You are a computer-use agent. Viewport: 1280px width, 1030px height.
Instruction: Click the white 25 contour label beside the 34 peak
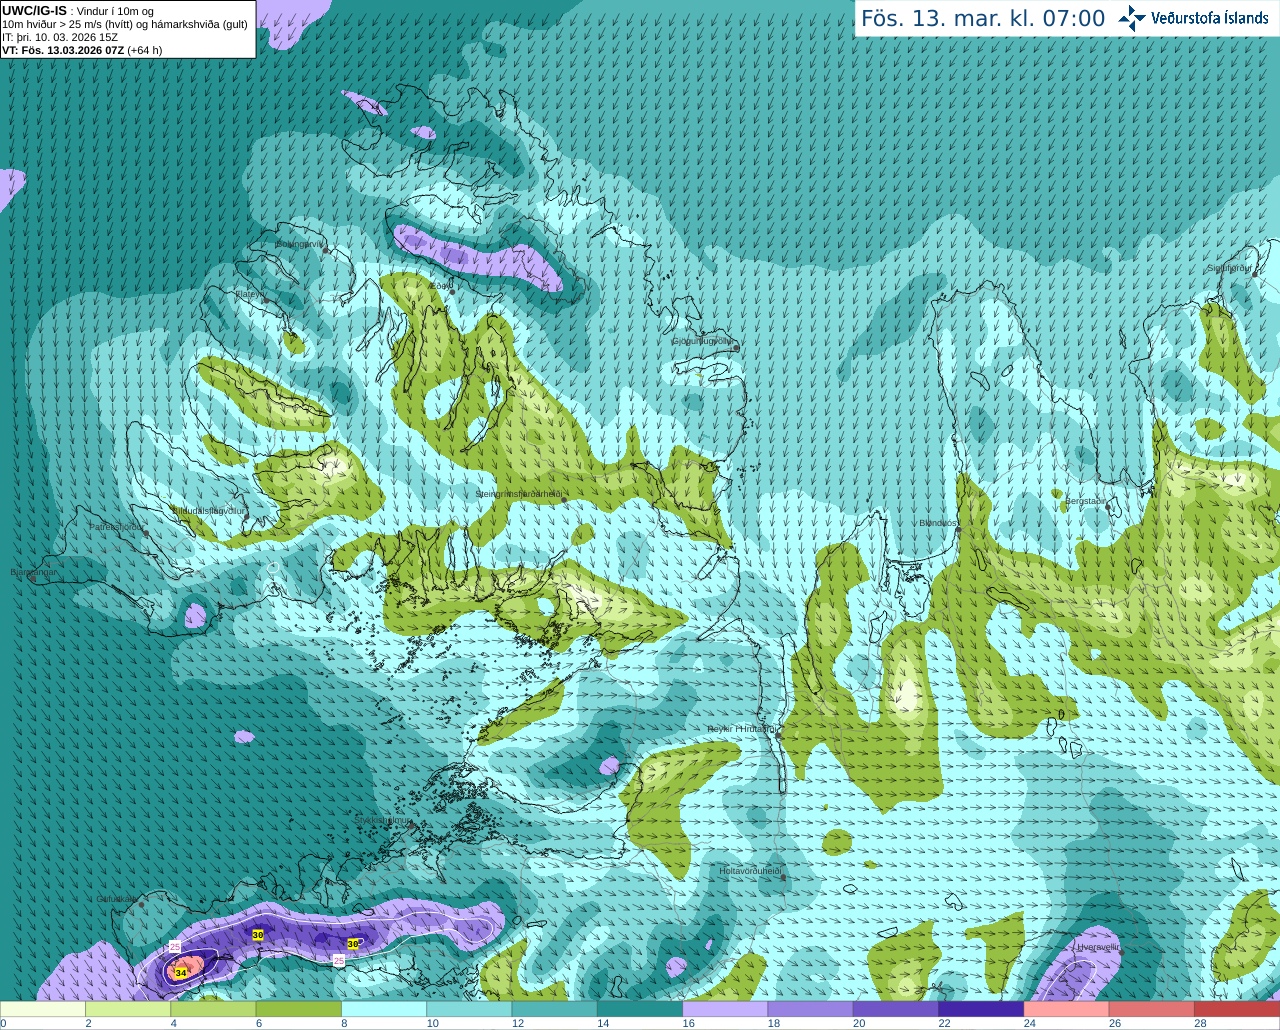coord(175,946)
